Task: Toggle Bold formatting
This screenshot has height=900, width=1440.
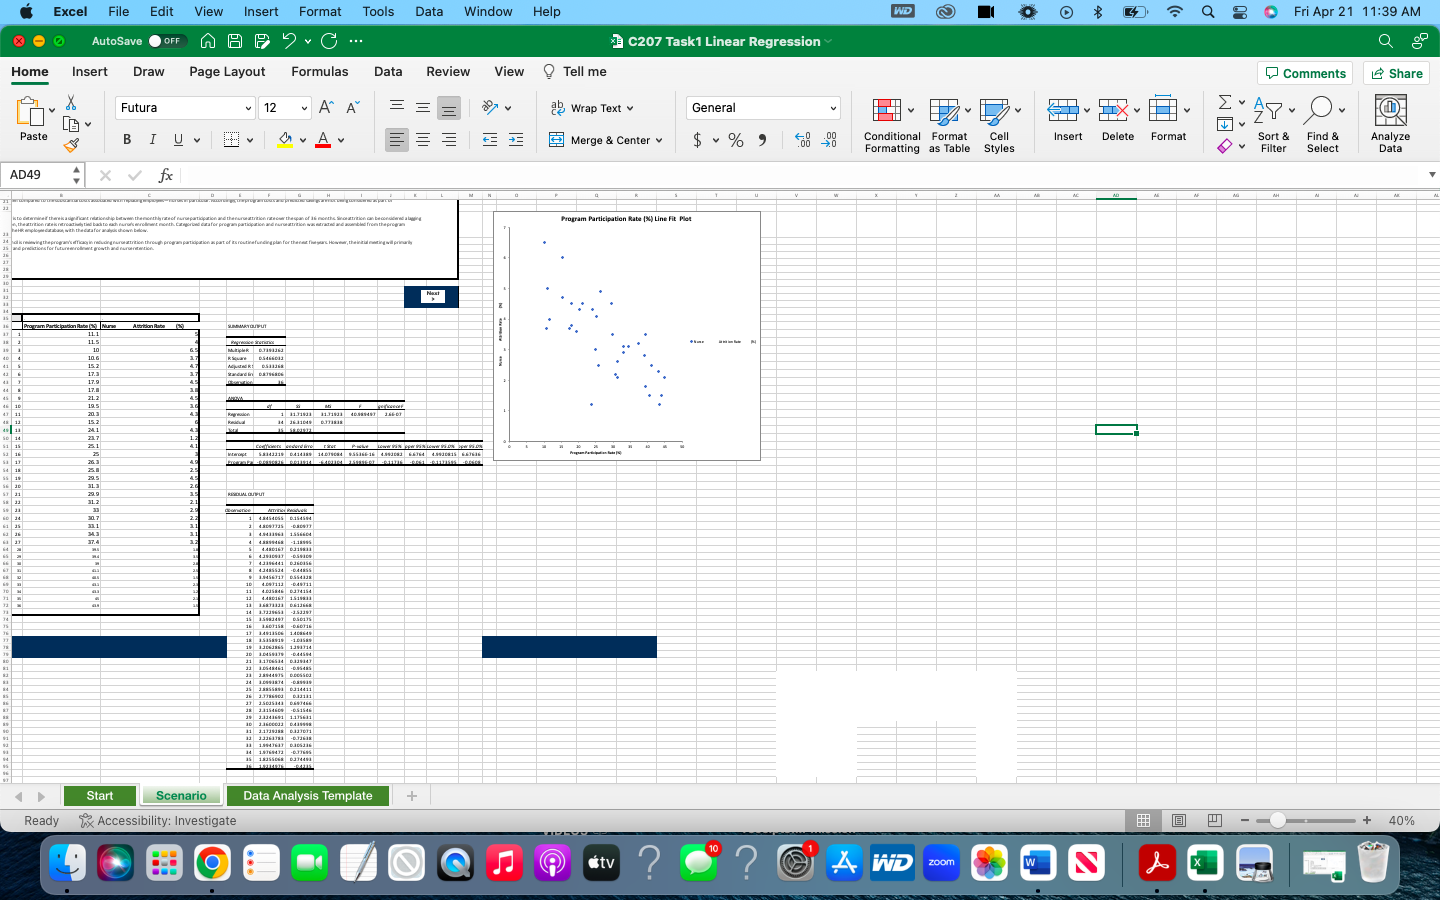Action: [x=127, y=140]
